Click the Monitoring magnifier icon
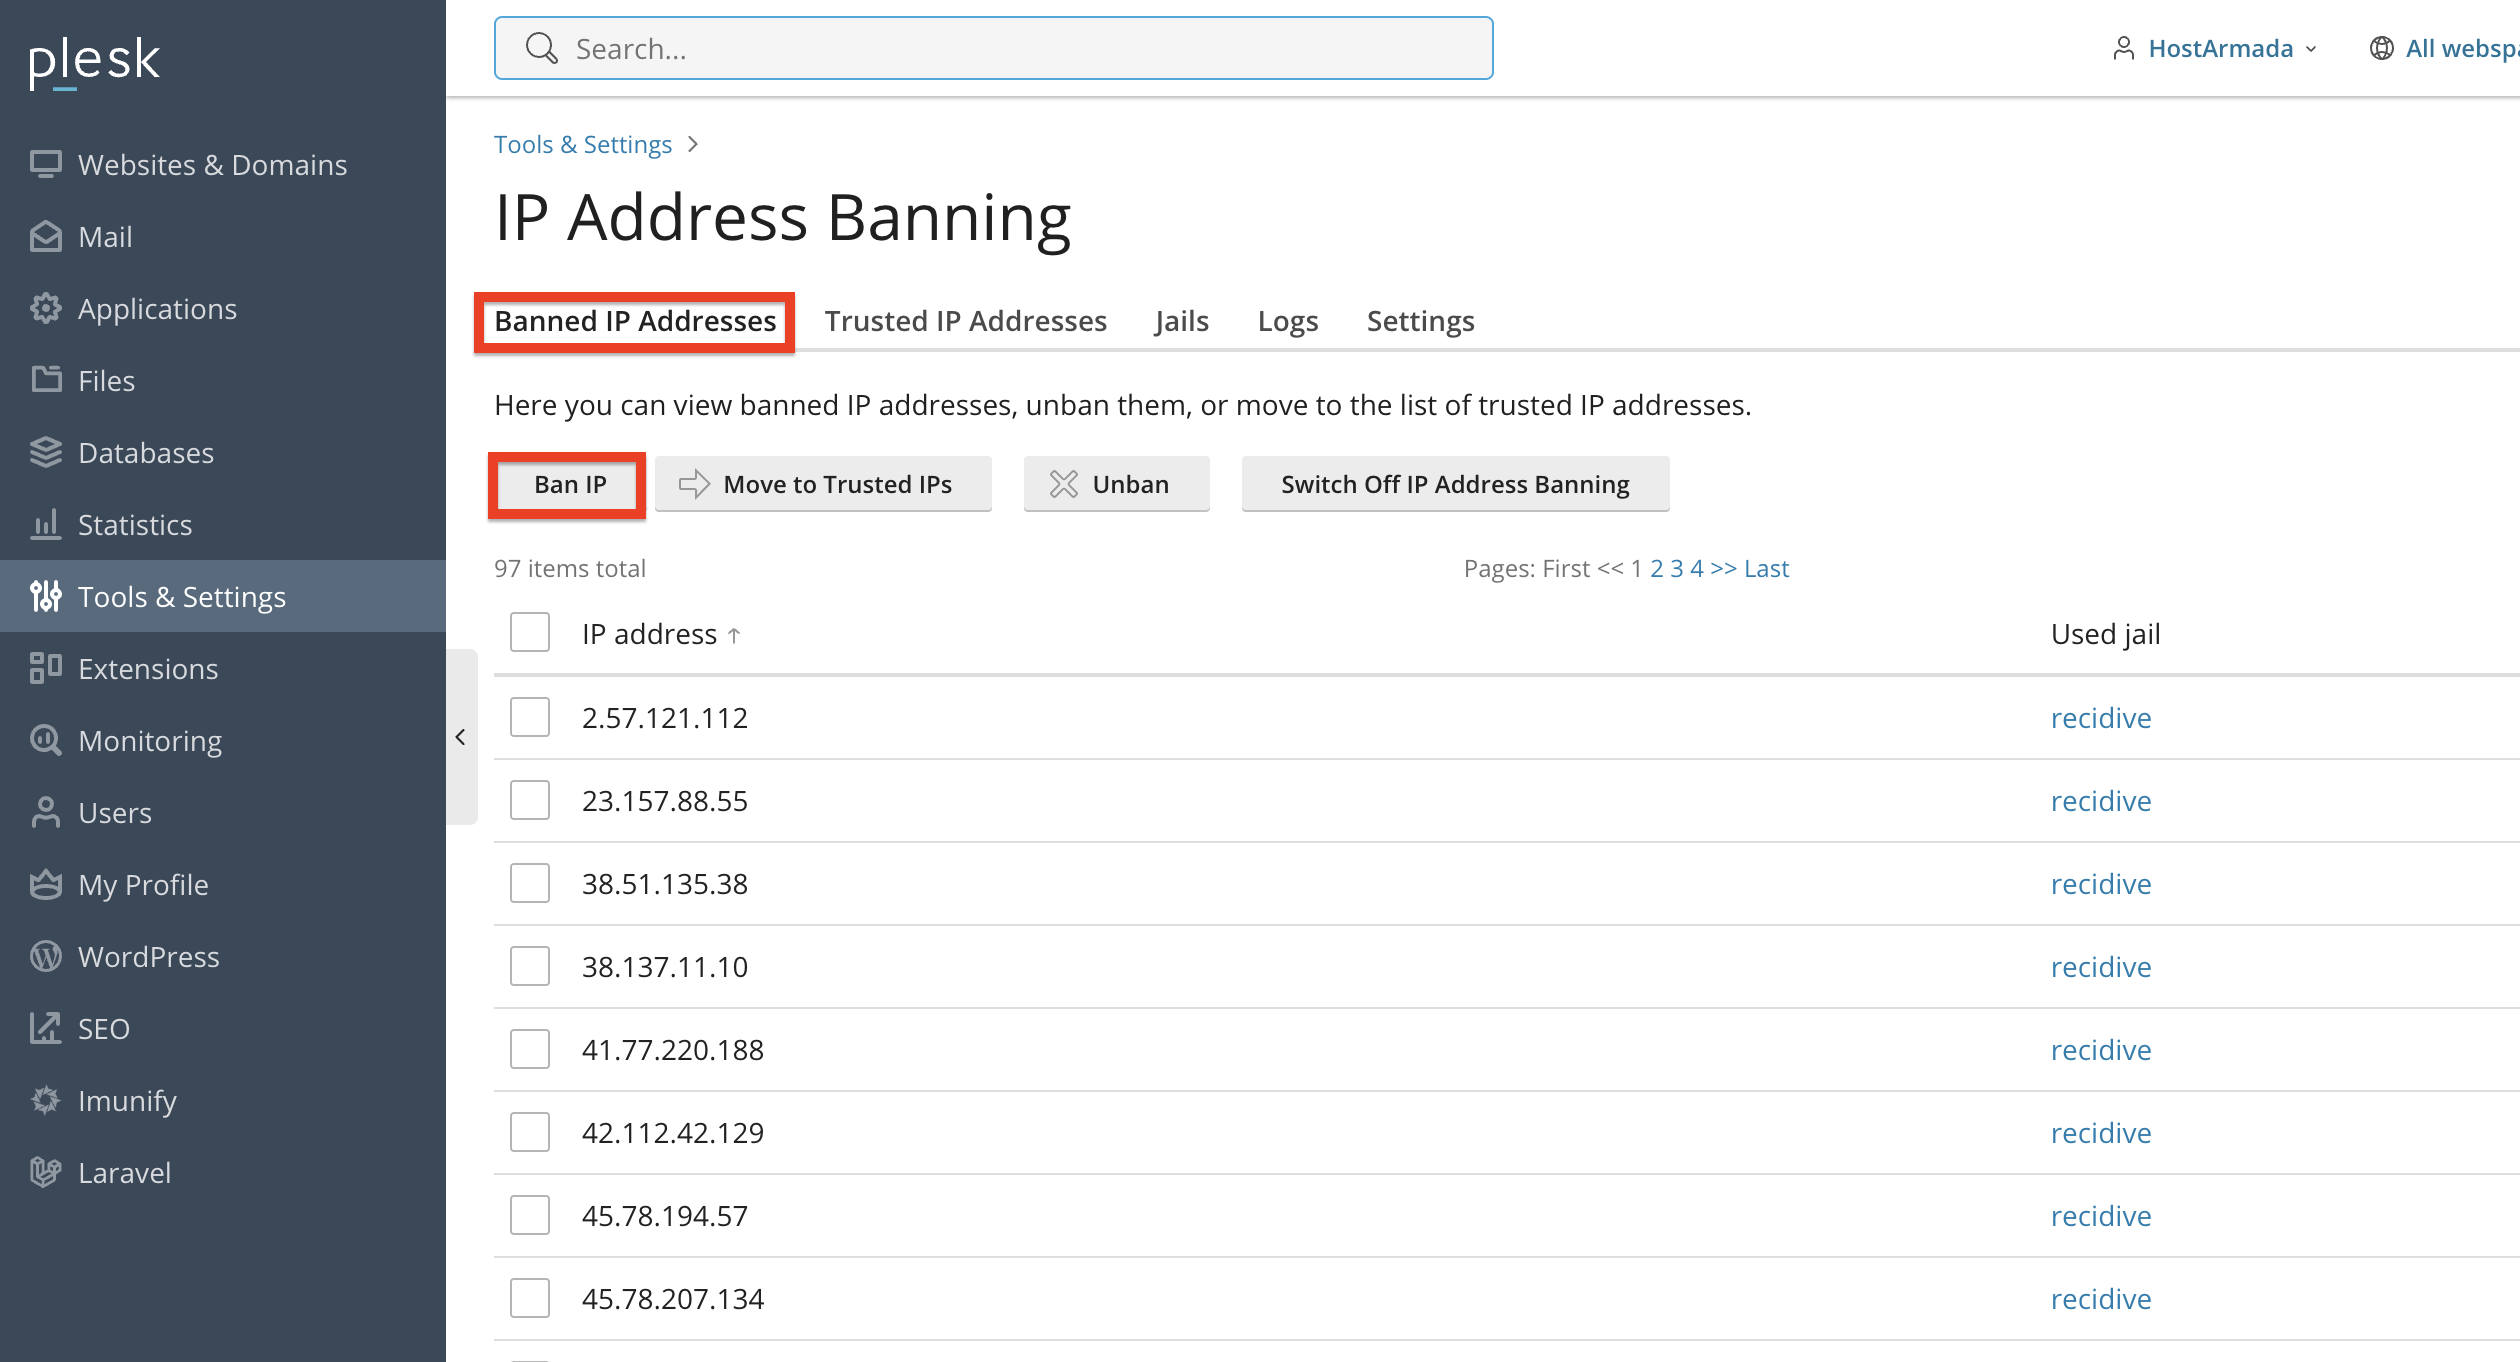Screen dimensions: 2520x1362 point(46,740)
